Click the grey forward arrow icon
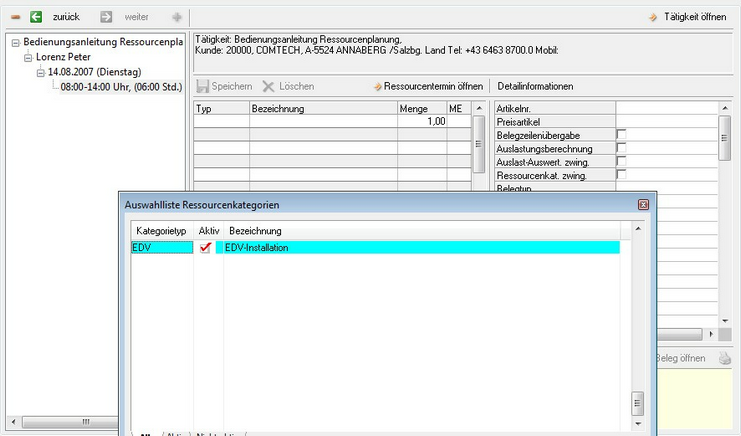 106,17
